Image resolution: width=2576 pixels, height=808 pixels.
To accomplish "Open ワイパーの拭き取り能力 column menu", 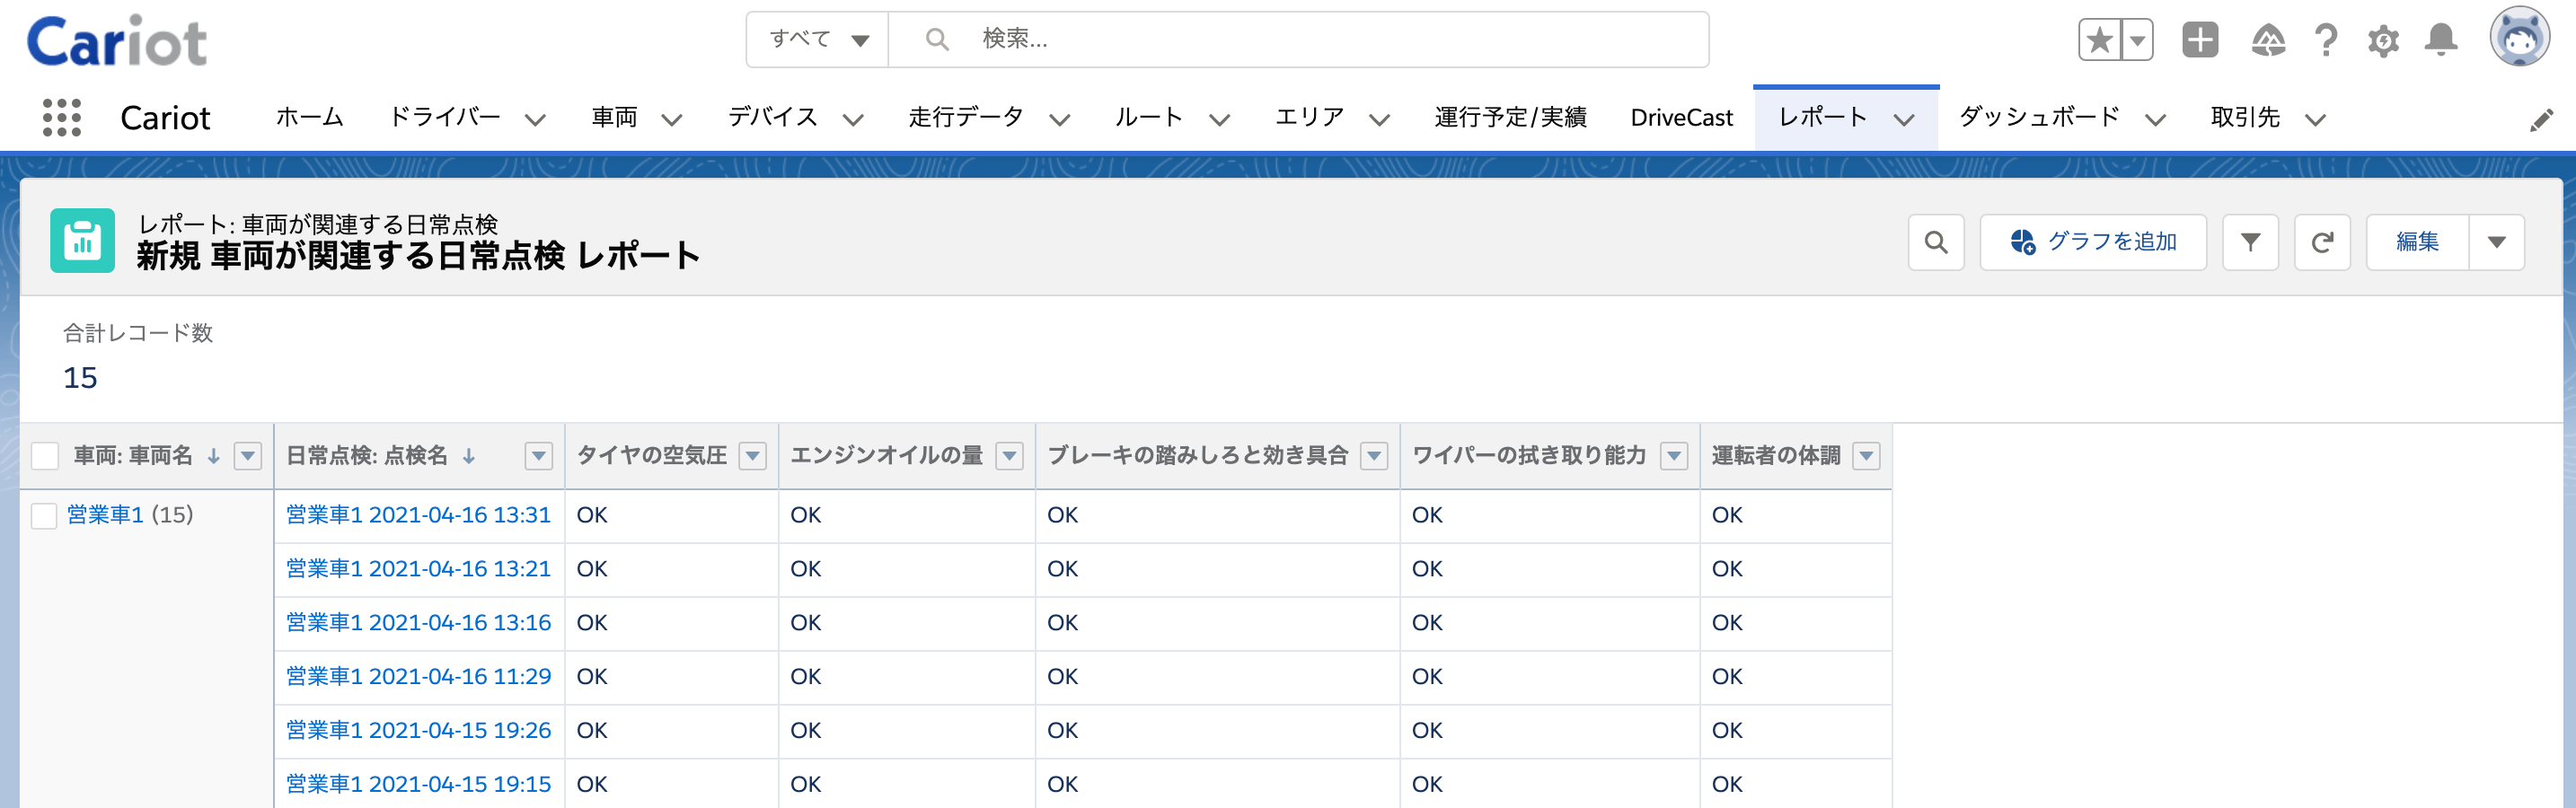I will (x=1674, y=456).
